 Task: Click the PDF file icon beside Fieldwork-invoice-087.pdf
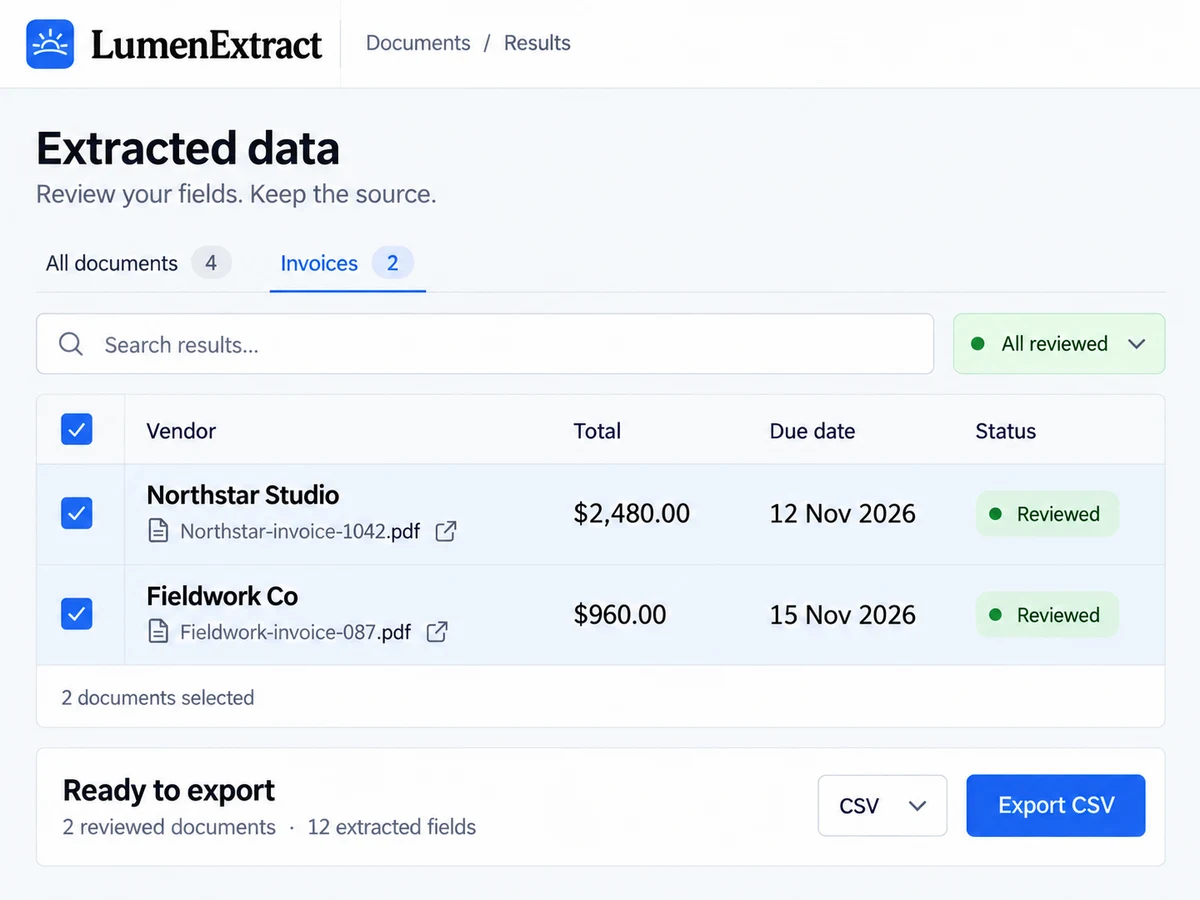coord(158,632)
